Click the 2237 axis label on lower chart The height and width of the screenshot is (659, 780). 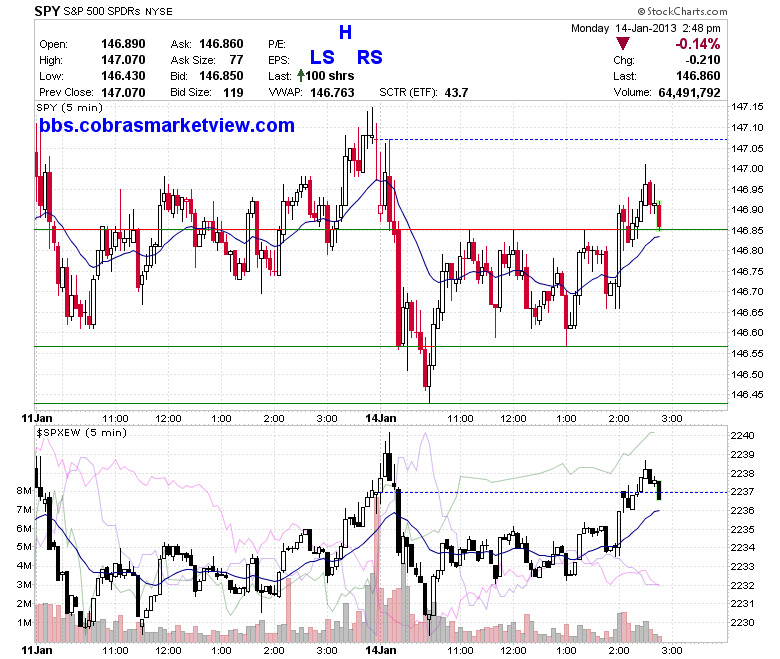[742, 491]
